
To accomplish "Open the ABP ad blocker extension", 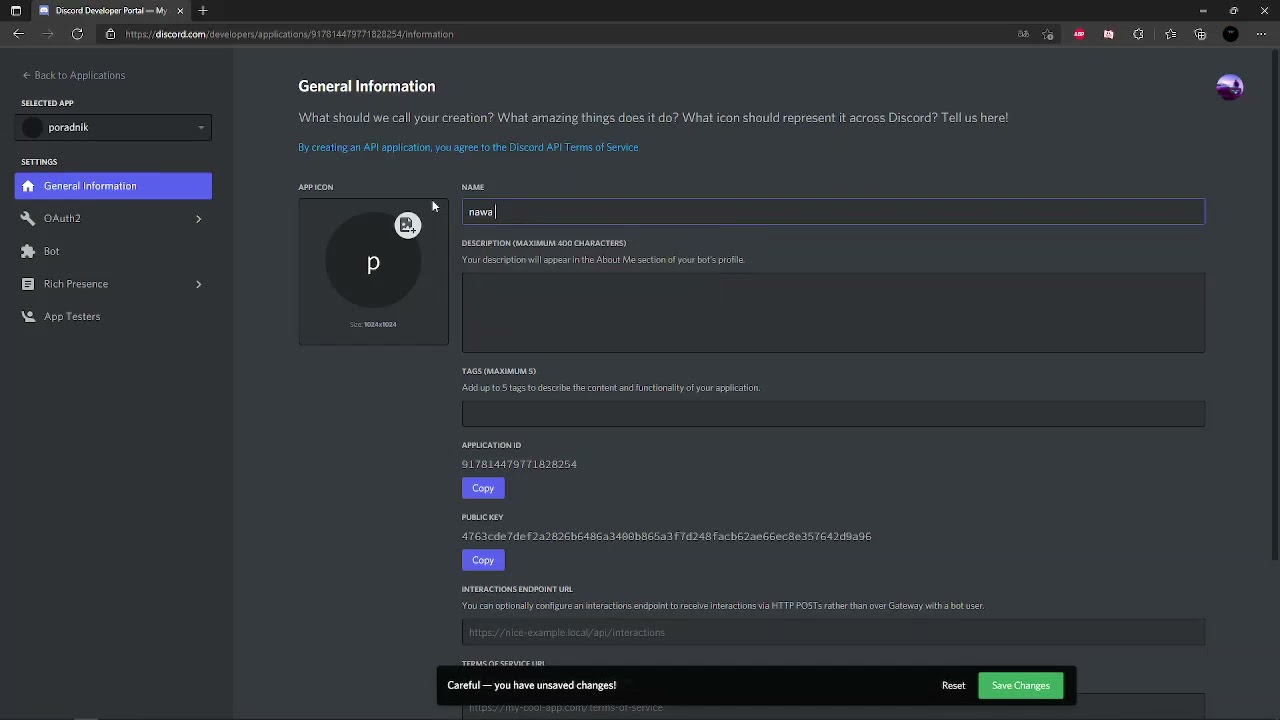I will pos(1078,34).
